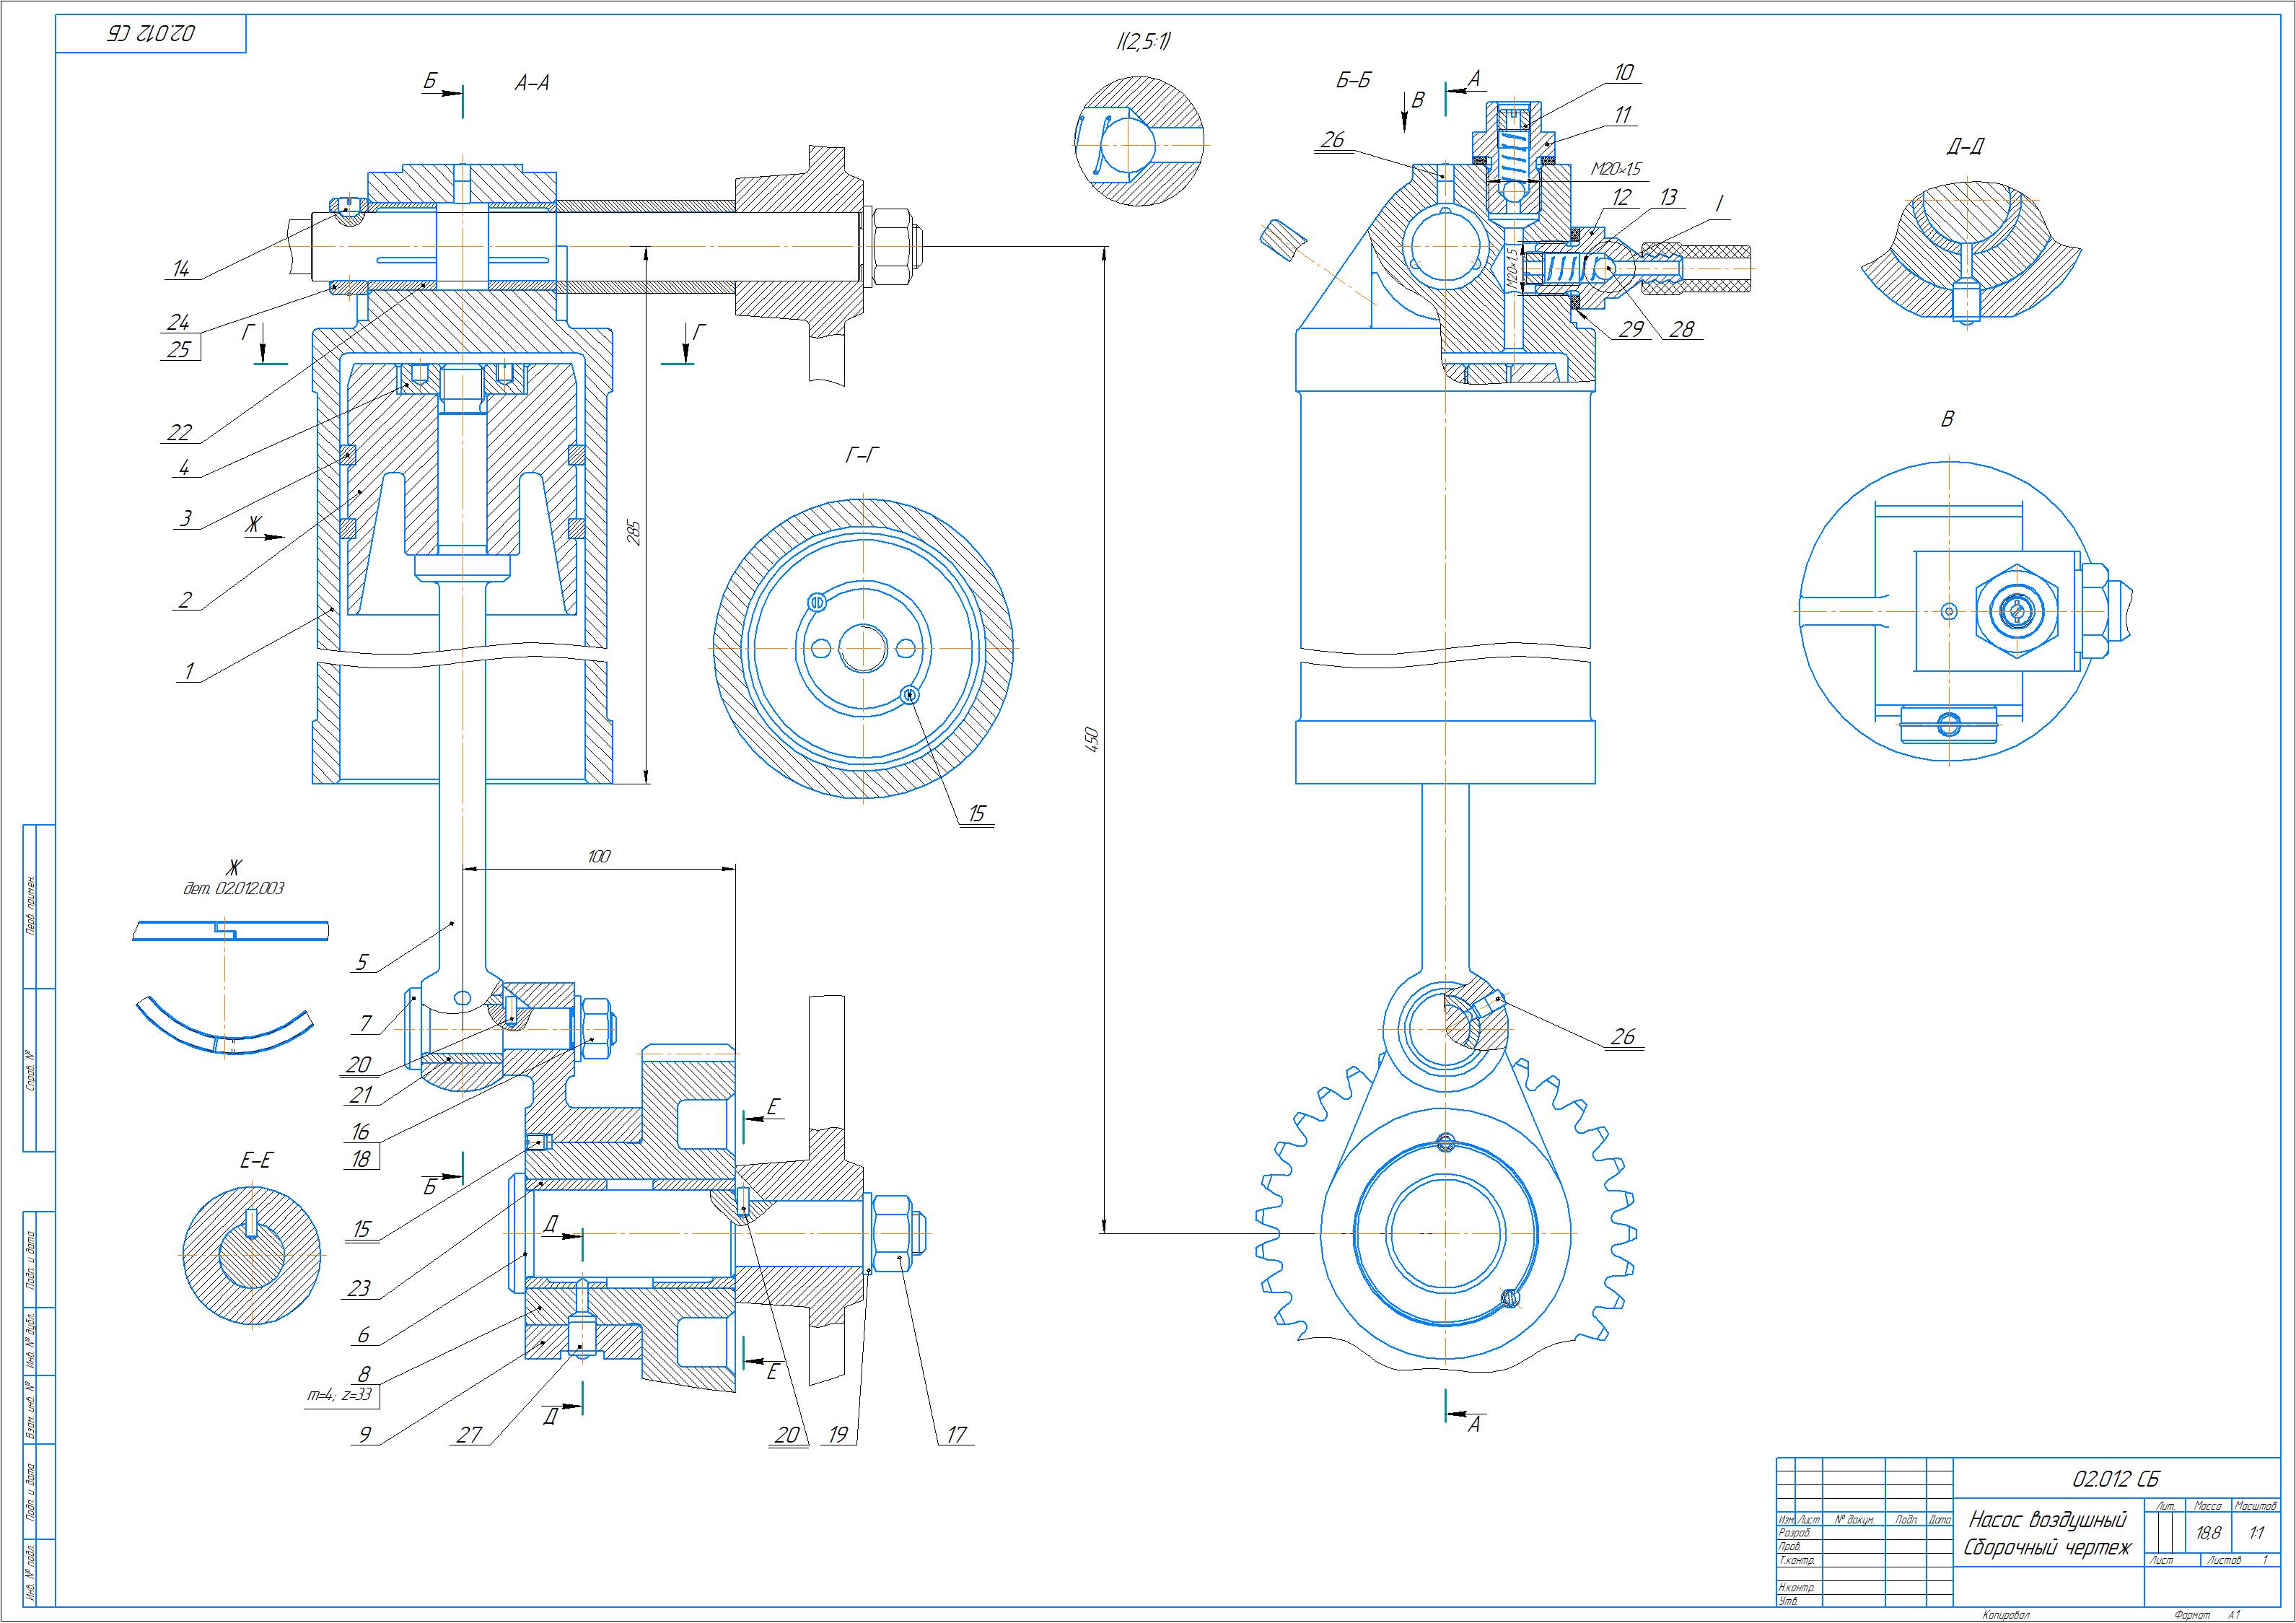The width and height of the screenshot is (2296, 1623).
Task: Click the M20×1,5 thread annotation at top
Action: [1616, 168]
